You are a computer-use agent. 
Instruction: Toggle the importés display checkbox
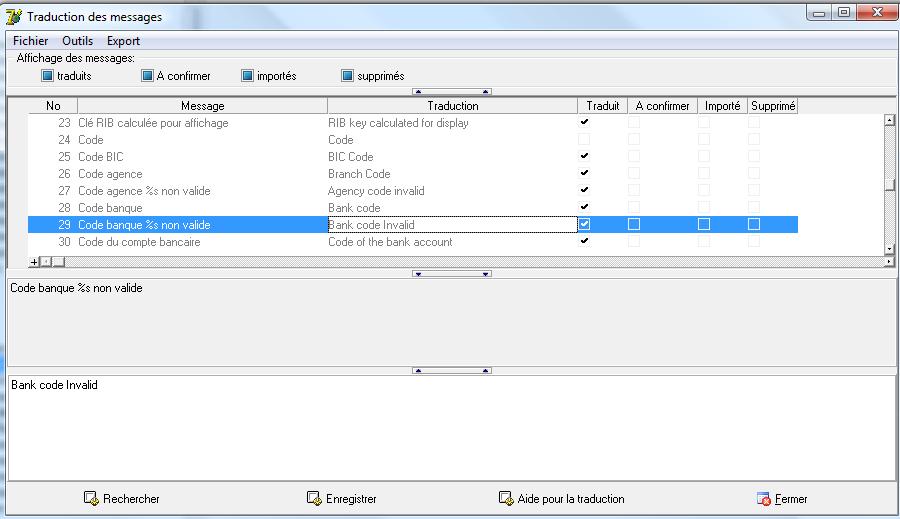tap(247, 76)
